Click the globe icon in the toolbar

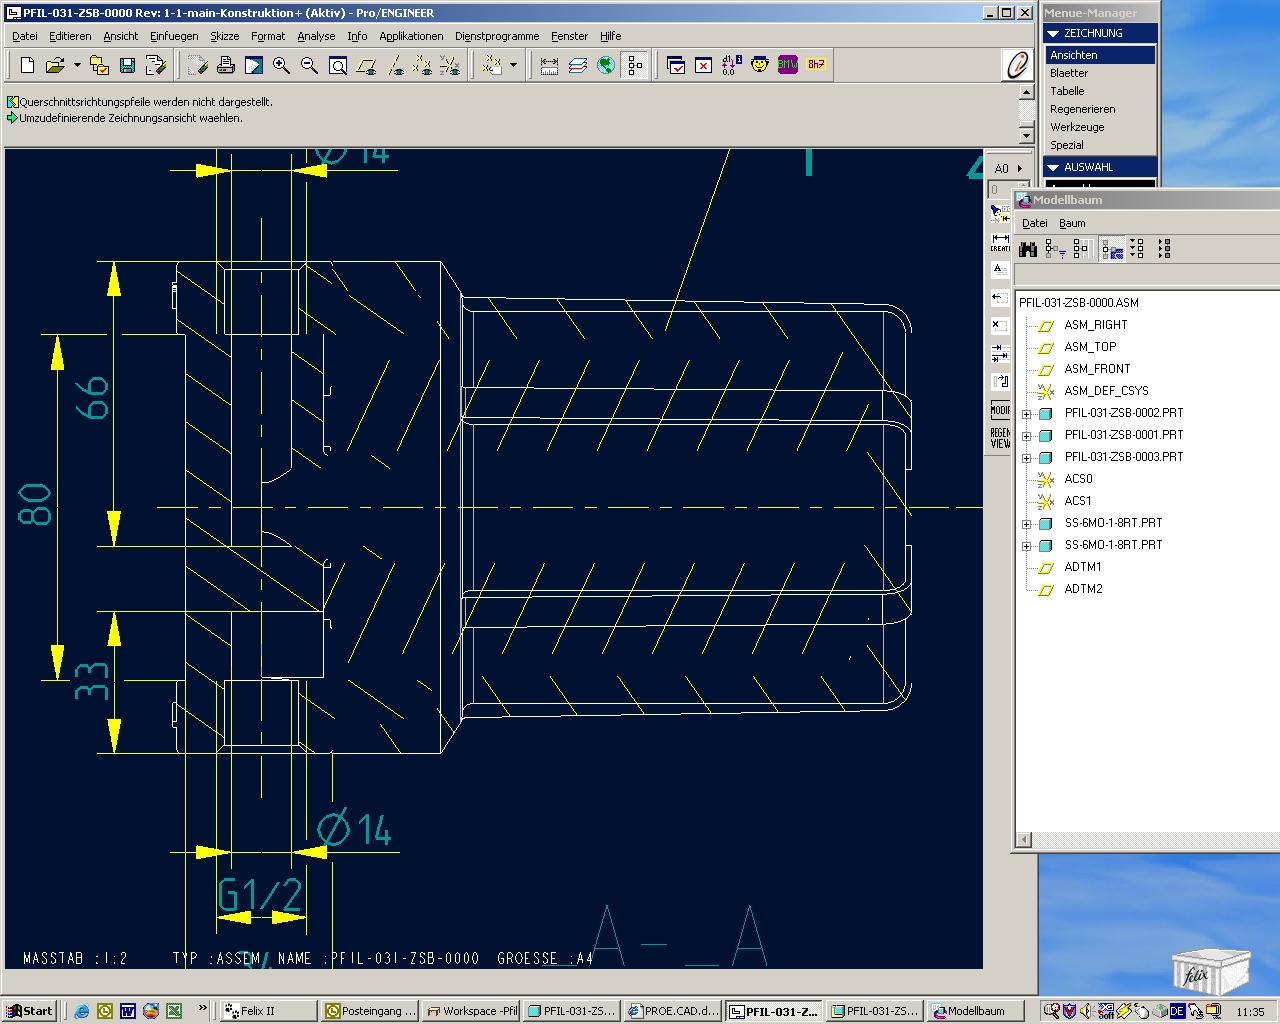click(606, 65)
